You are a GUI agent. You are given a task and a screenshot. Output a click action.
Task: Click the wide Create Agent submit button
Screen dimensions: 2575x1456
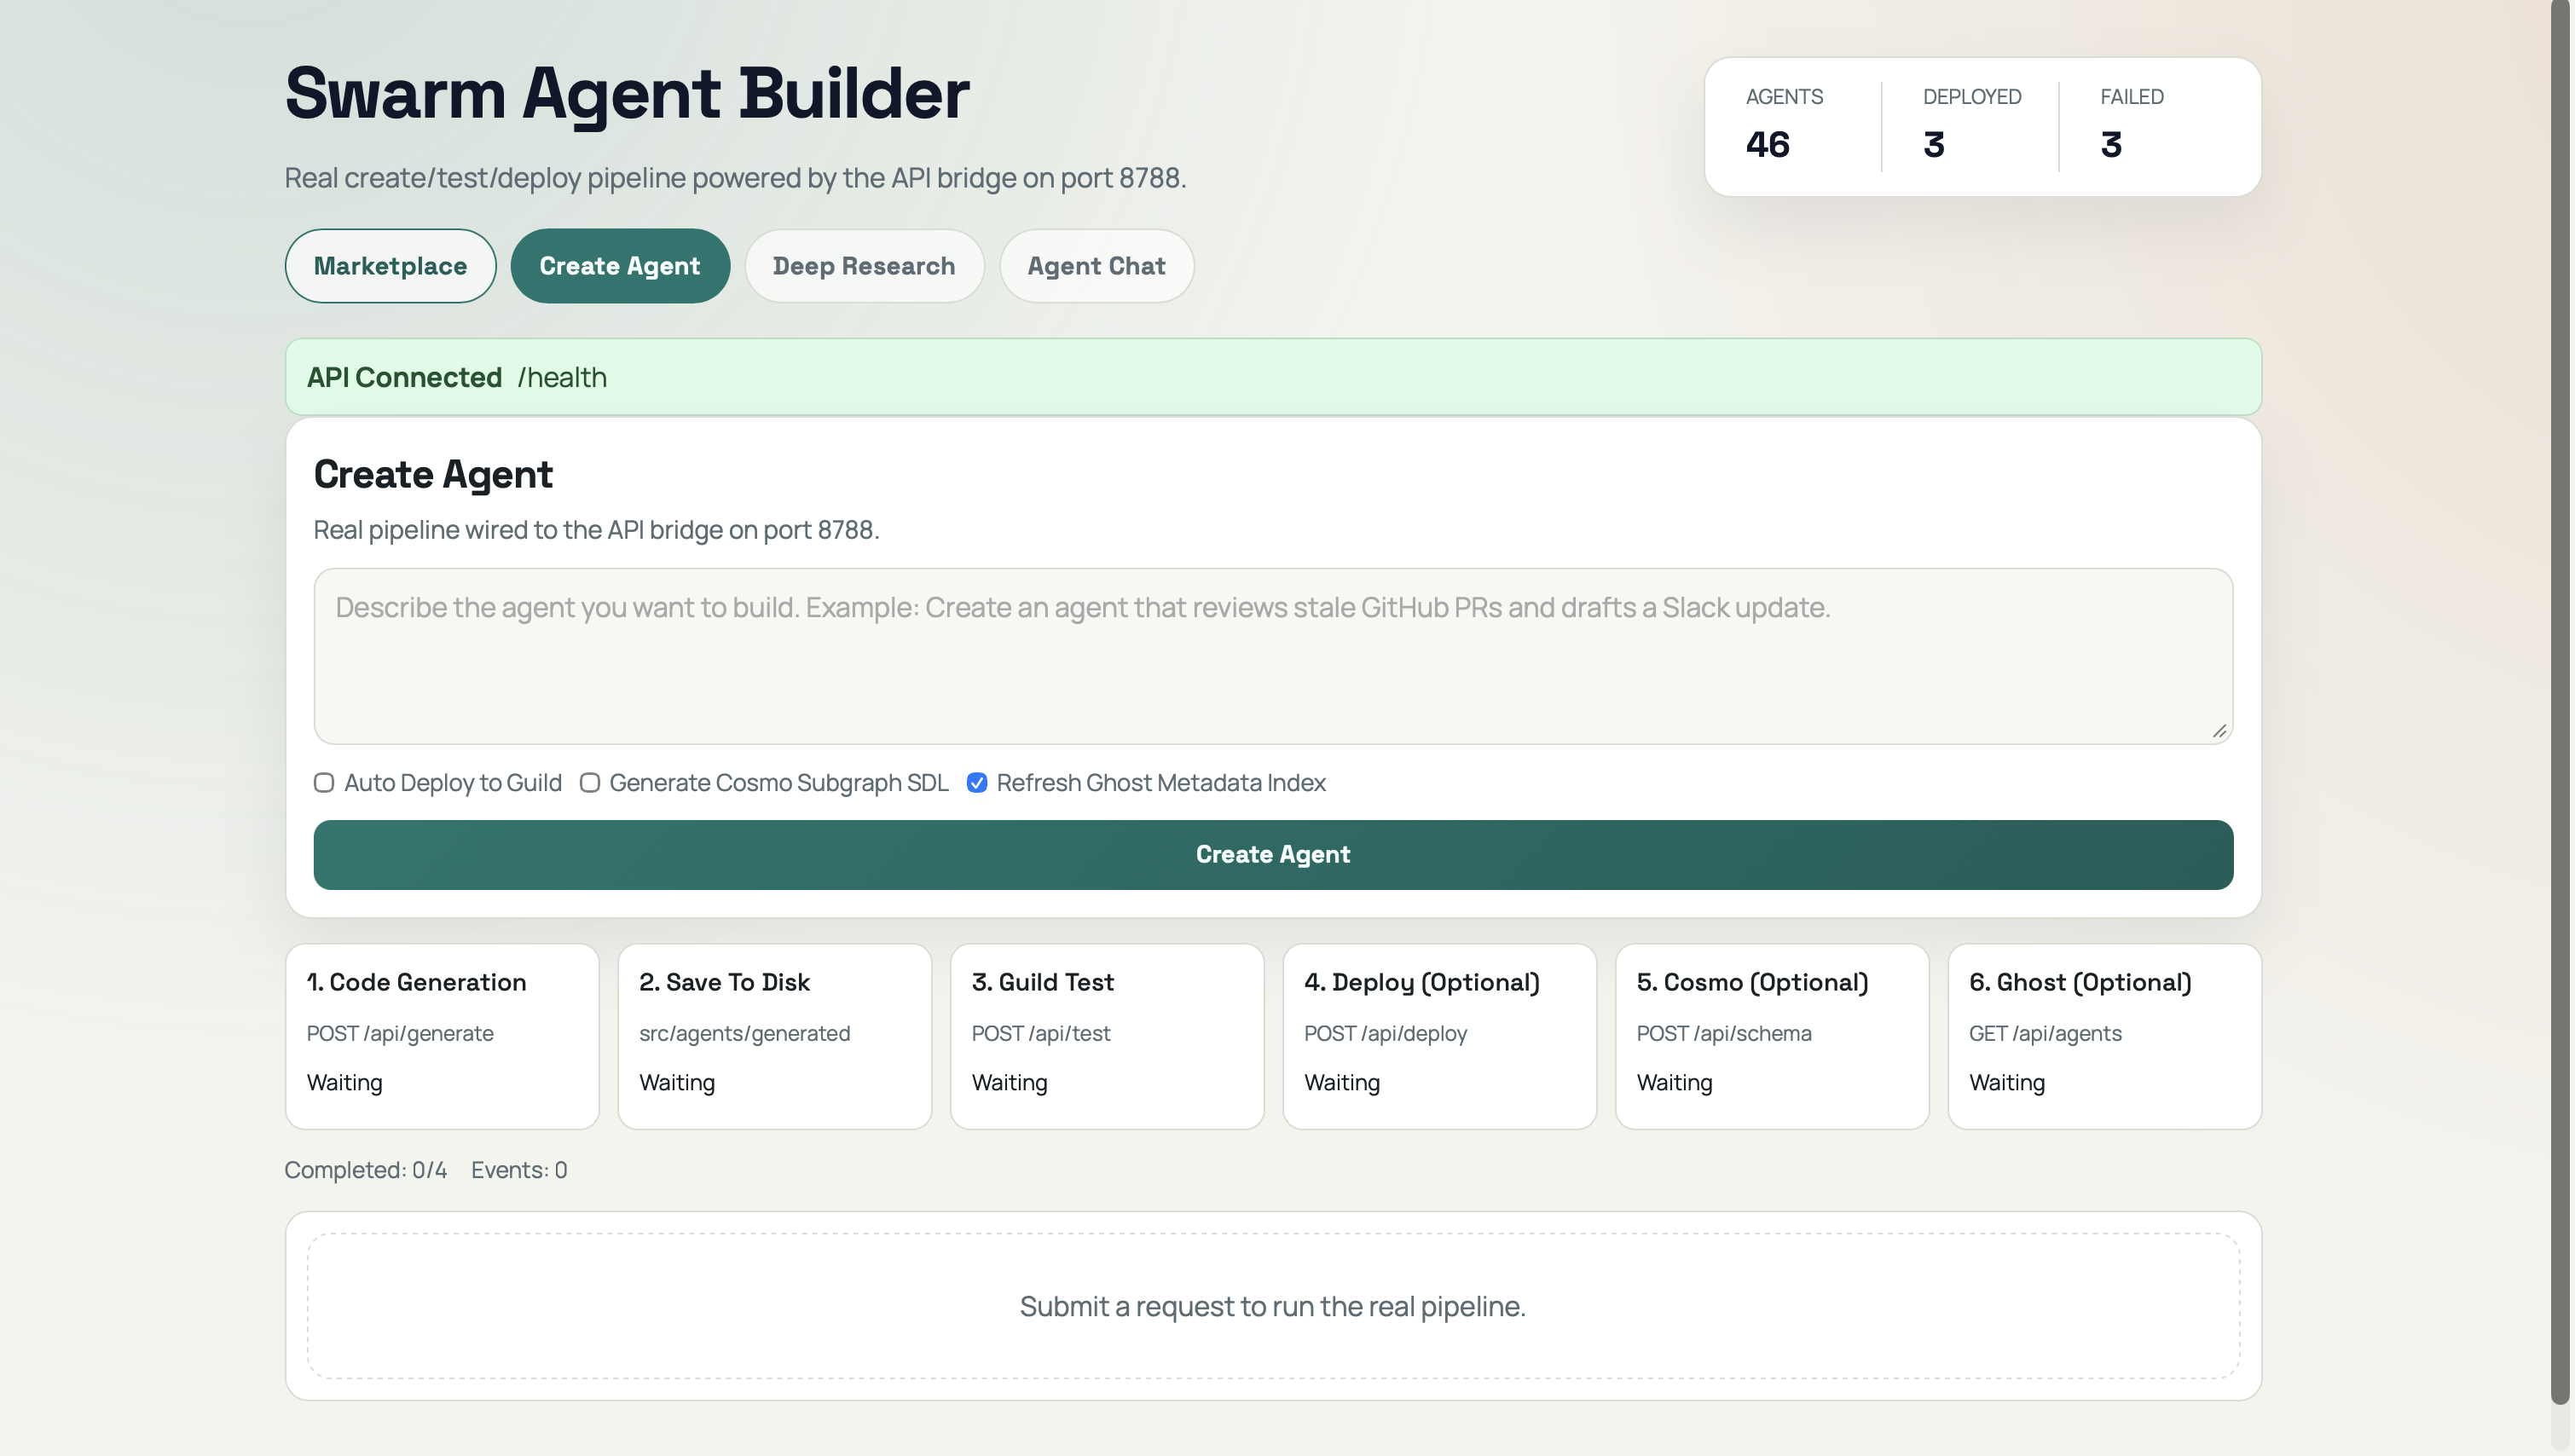pyautogui.click(x=1272, y=855)
